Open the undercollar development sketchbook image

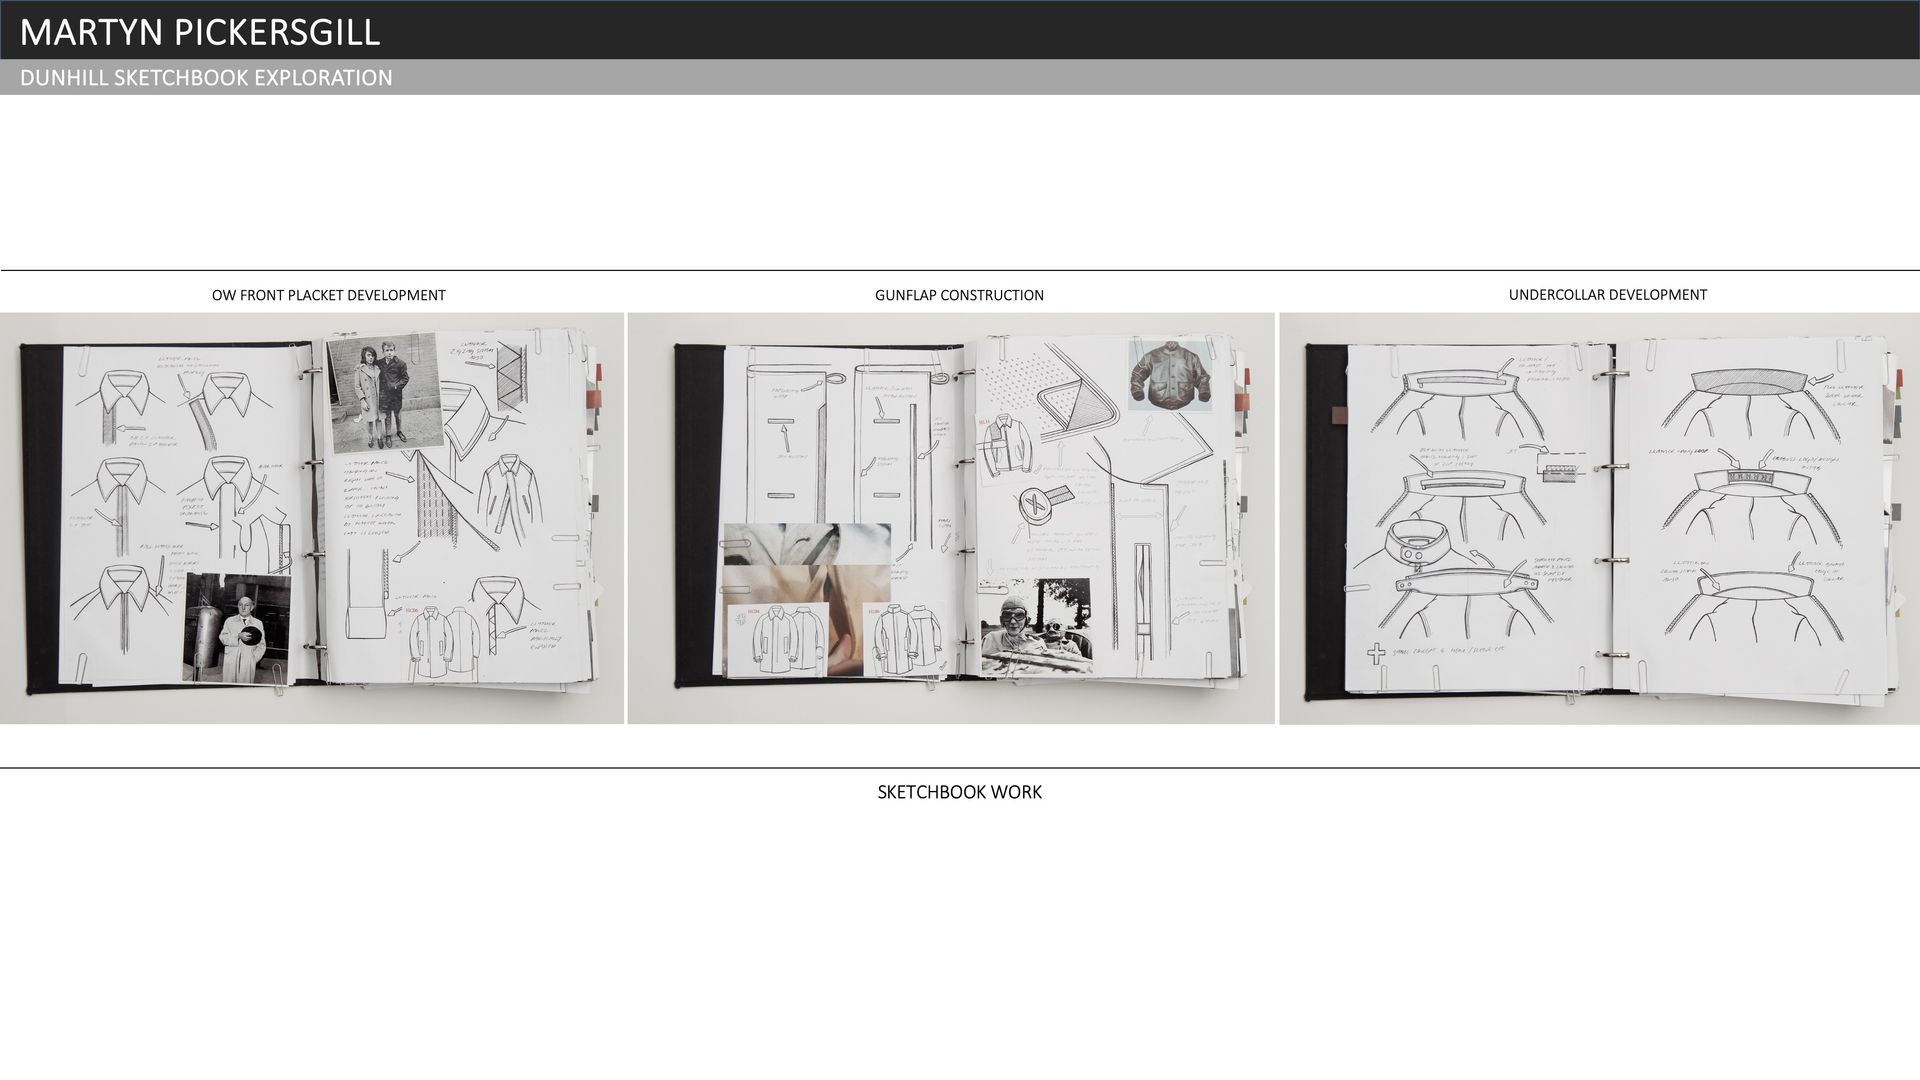pos(1598,518)
